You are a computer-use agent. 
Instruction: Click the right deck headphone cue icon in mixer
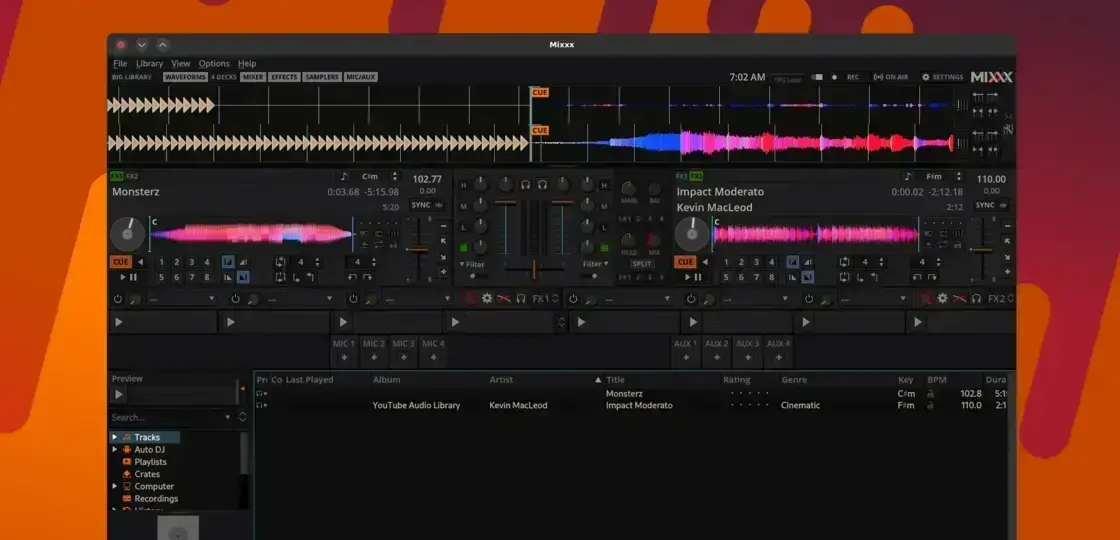(543, 185)
